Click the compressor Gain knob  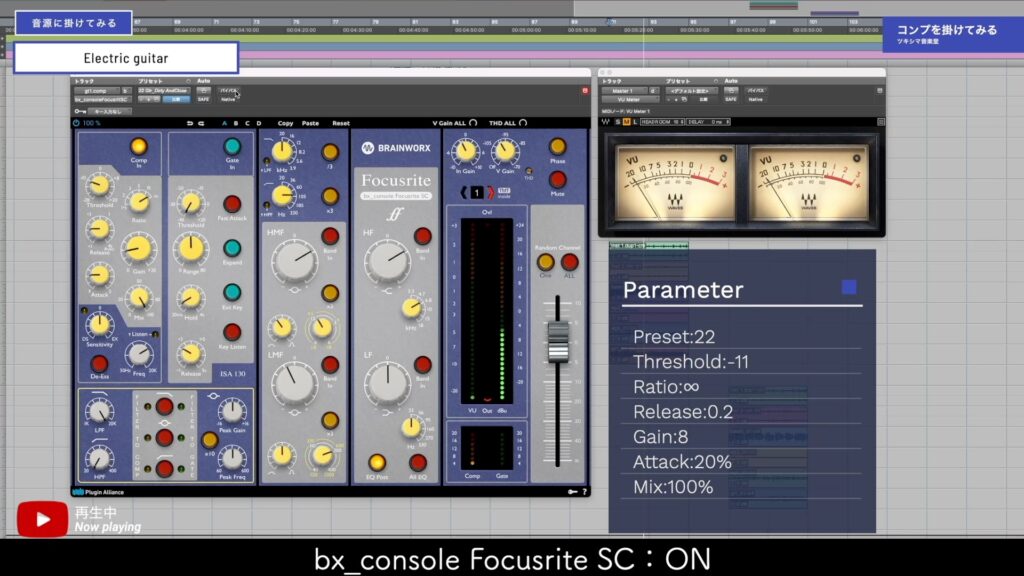(x=138, y=249)
